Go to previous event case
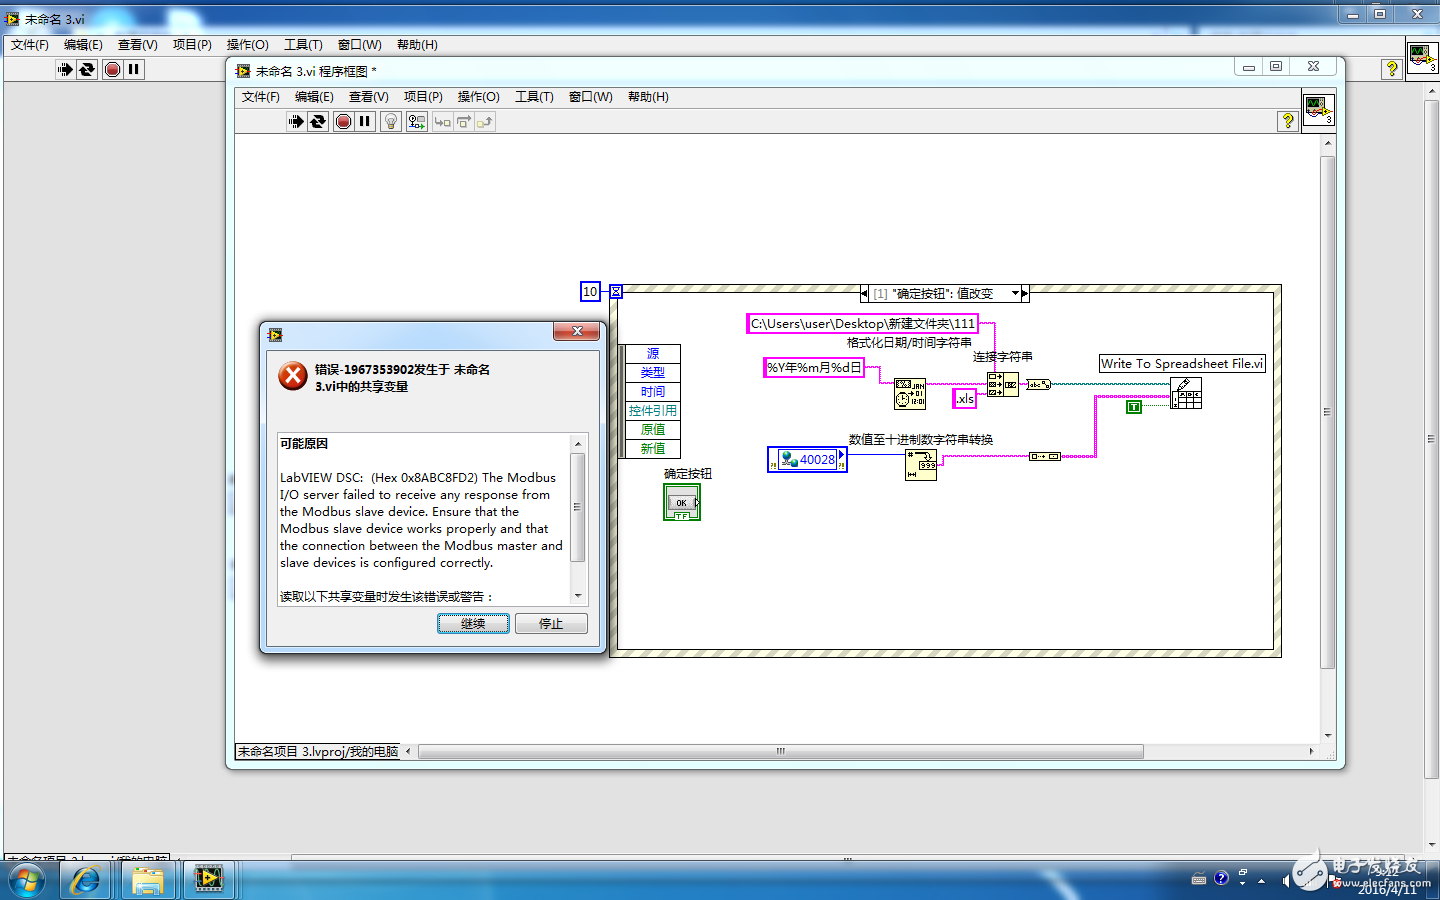 pyautogui.click(x=864, y=294)
